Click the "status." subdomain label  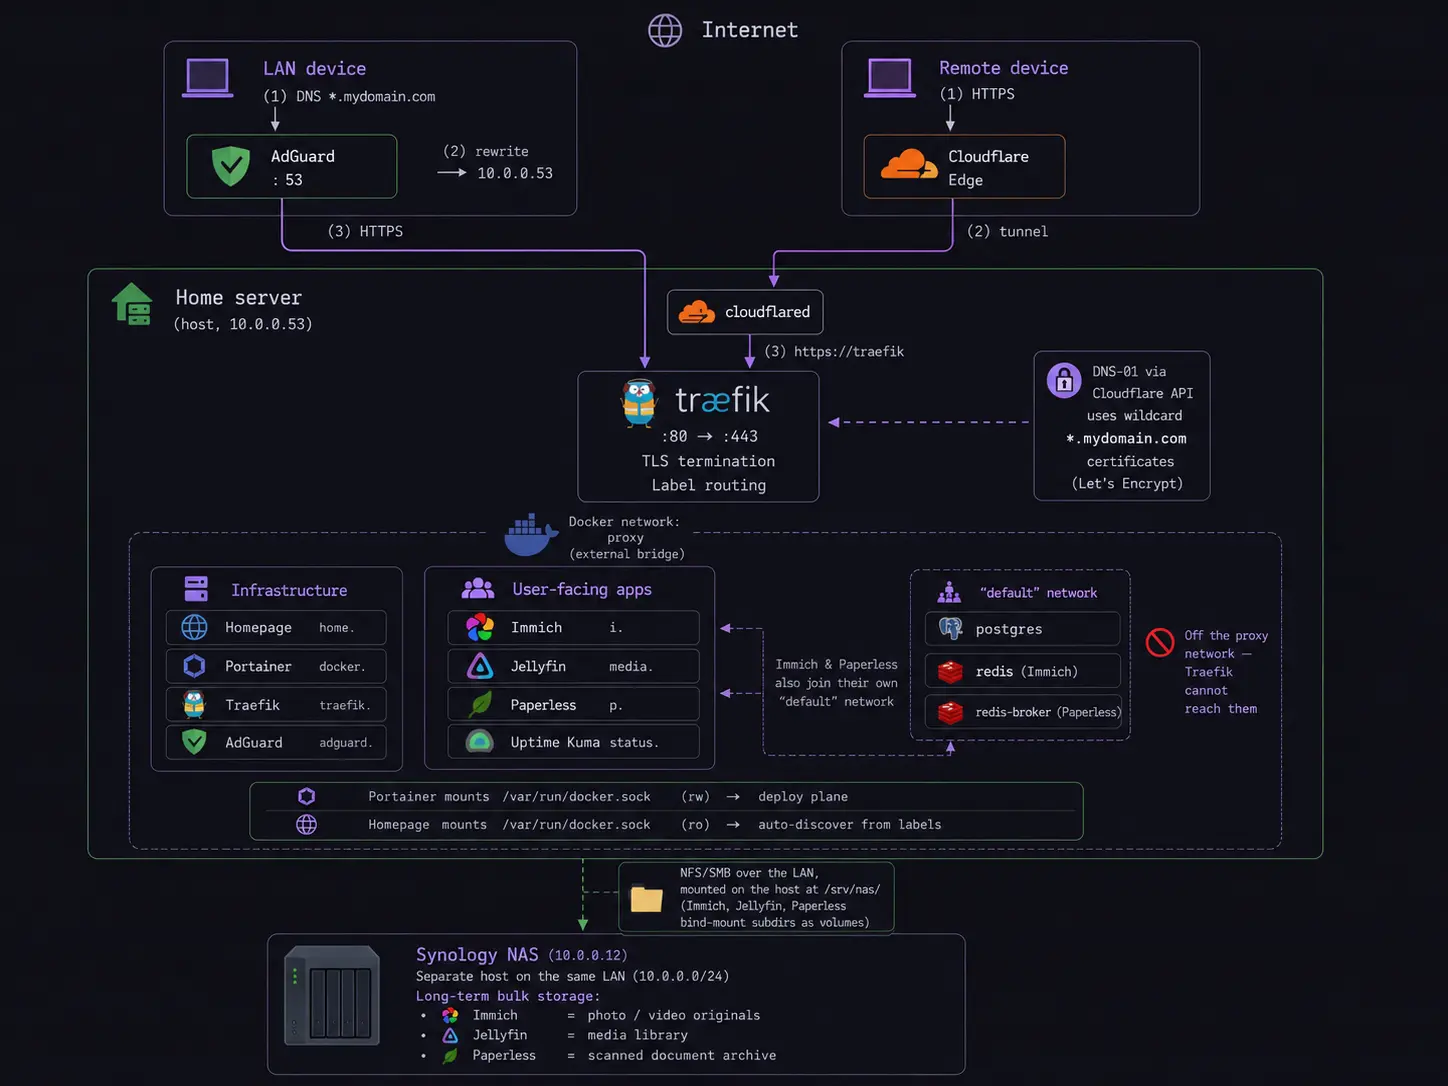pyautogui.click(x=634, y=742)
